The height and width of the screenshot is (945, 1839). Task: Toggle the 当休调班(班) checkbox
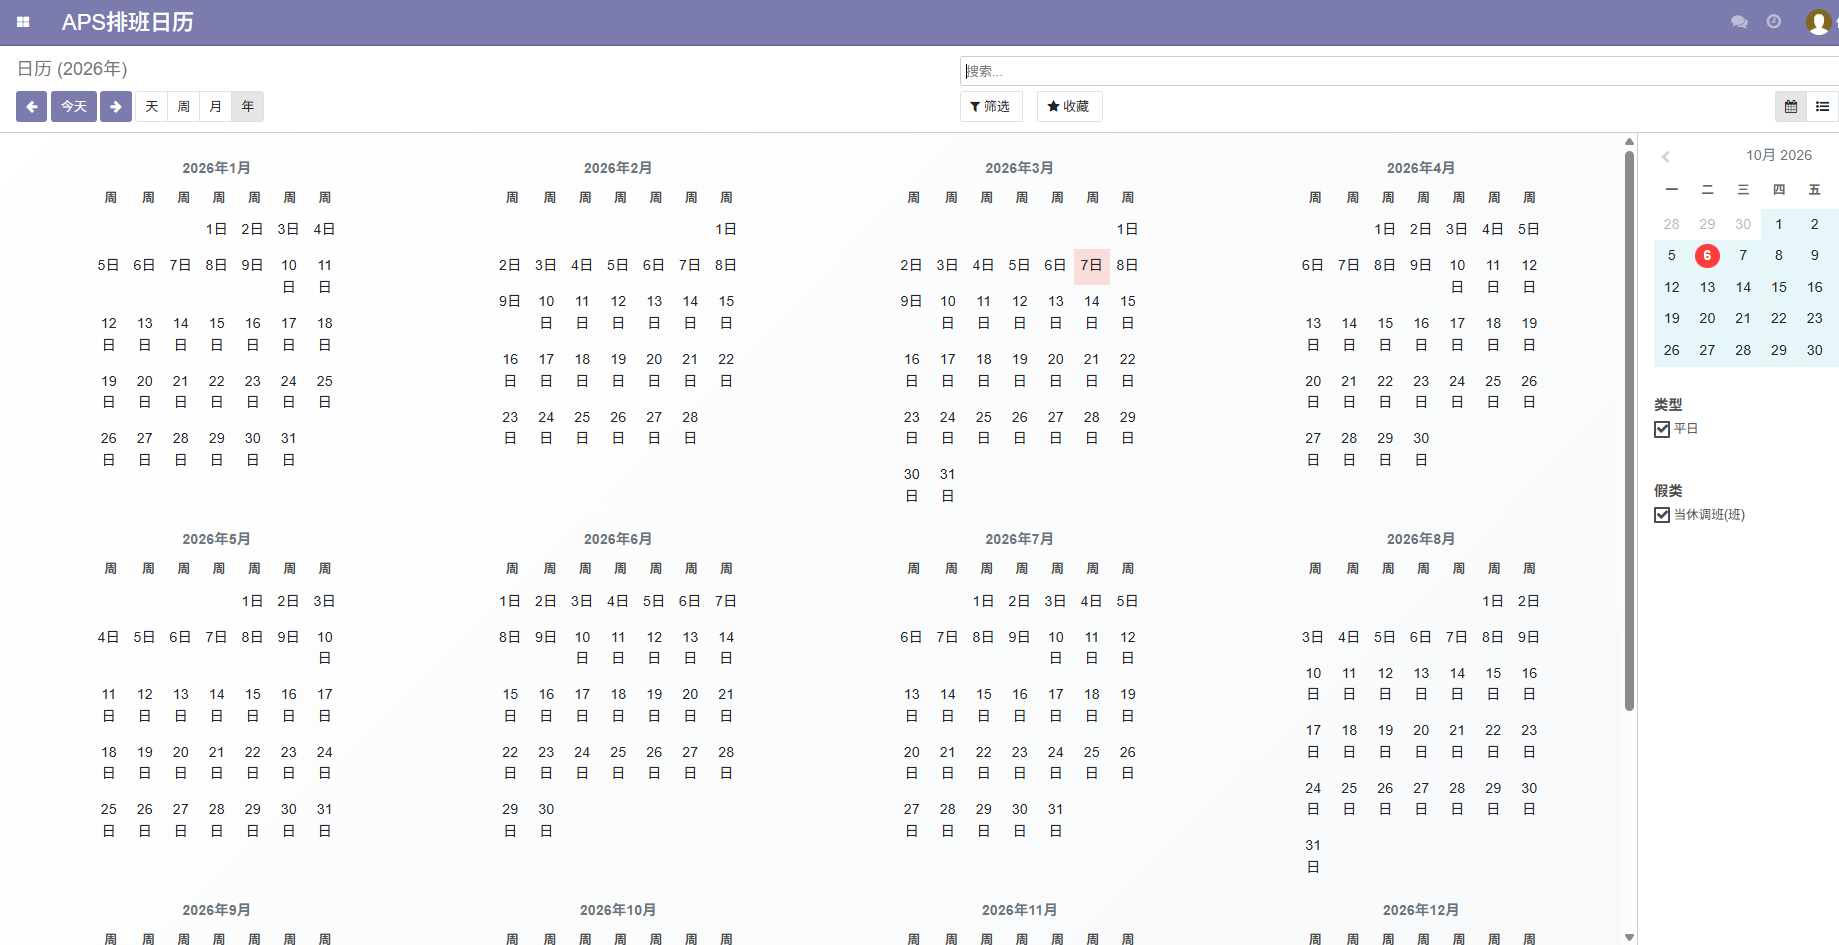pos(1662,515)
